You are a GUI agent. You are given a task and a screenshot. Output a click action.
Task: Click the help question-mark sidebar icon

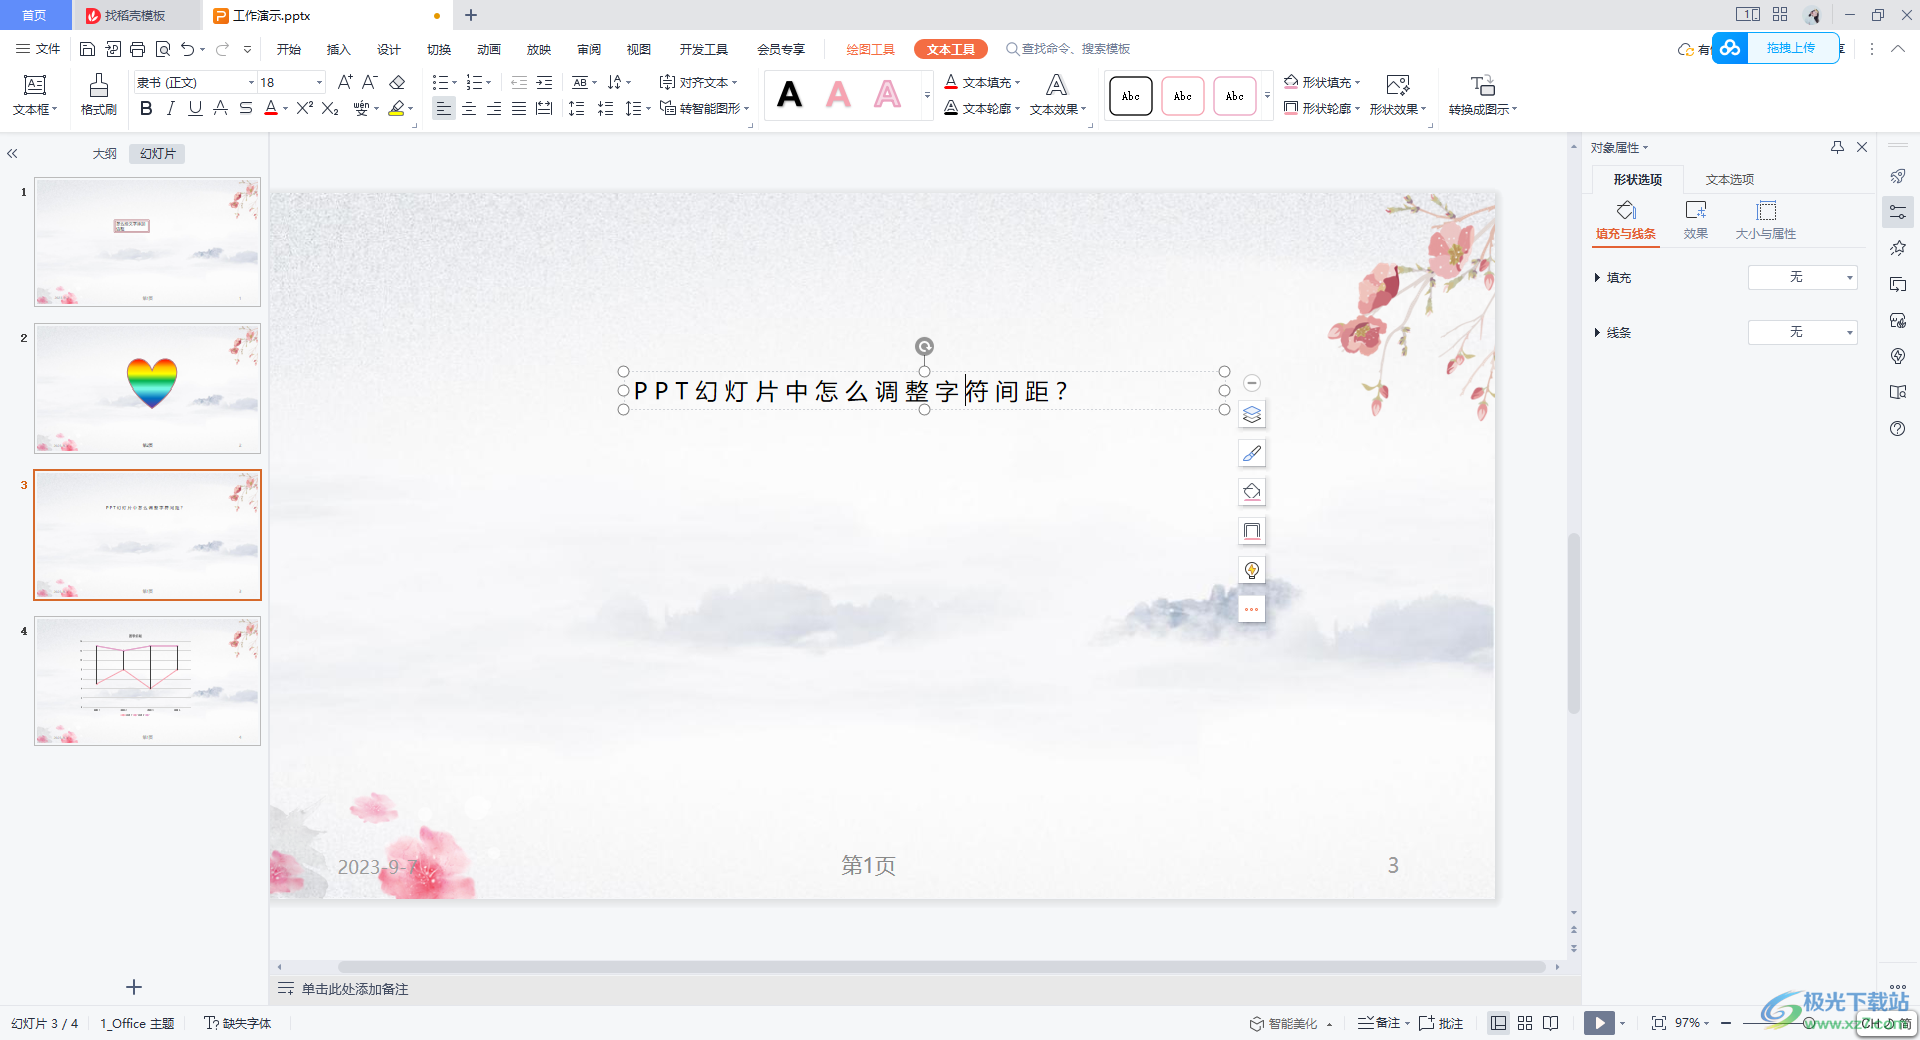point(1898,428)
